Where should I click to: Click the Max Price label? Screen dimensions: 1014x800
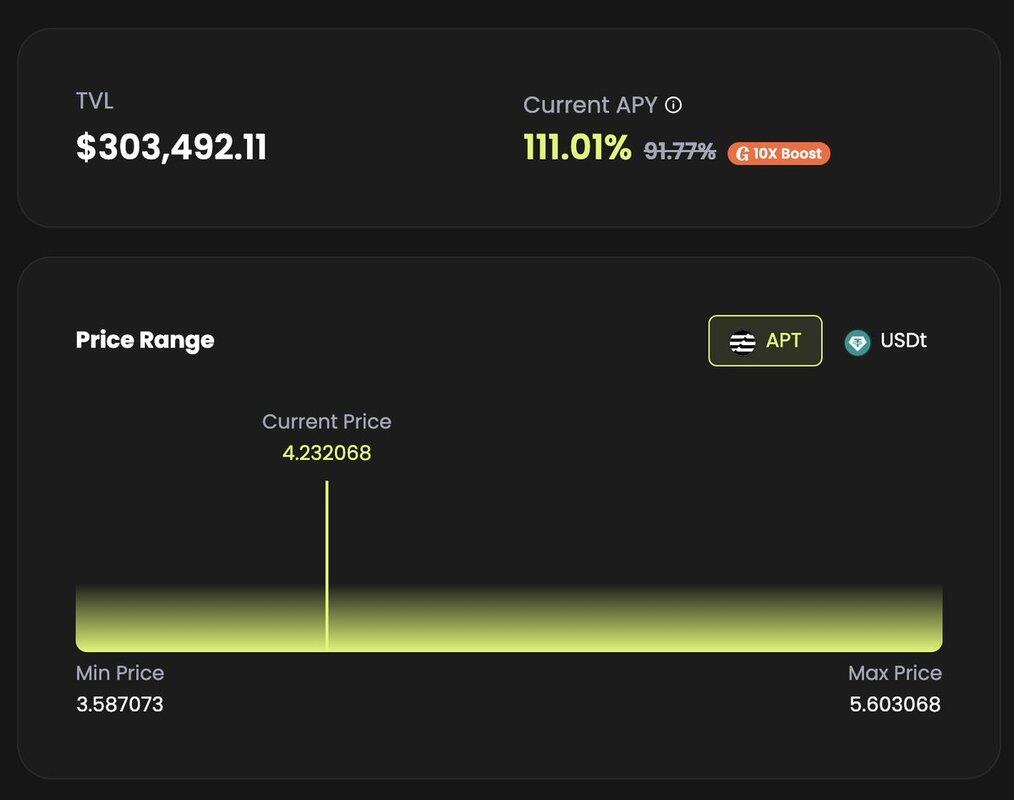[895, 673]
